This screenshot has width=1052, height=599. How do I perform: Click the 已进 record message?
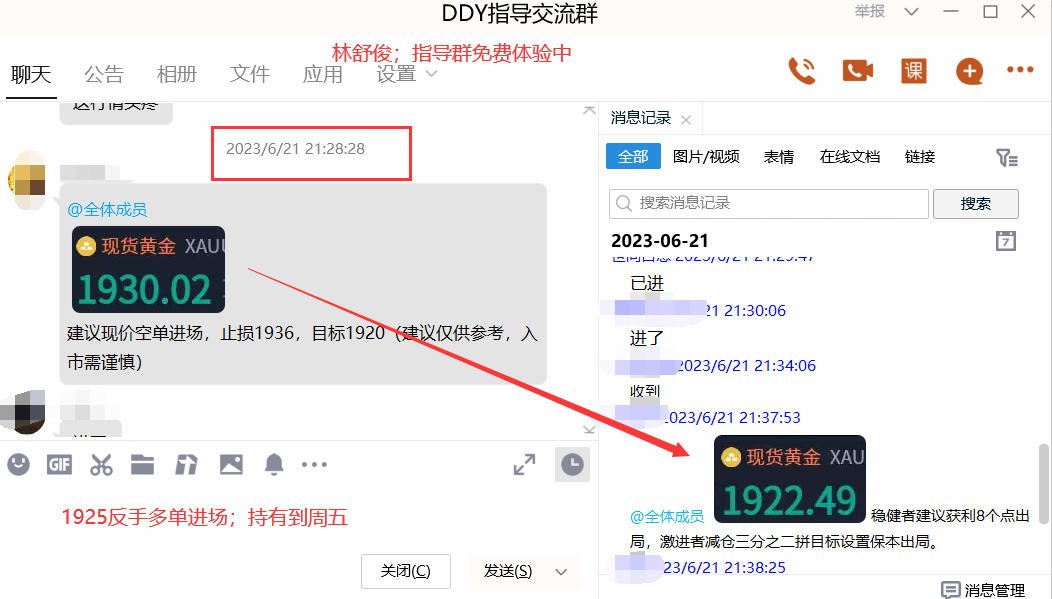point(647,283)
